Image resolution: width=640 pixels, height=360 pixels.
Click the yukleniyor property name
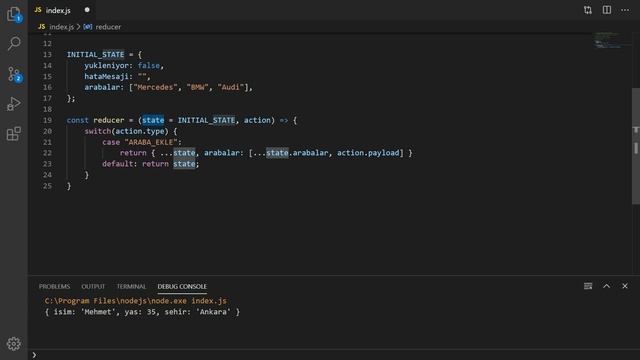107,66
